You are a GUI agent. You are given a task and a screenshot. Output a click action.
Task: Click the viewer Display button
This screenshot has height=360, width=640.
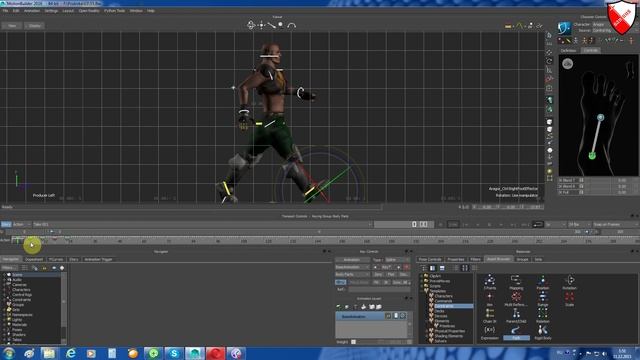(35, 26)
